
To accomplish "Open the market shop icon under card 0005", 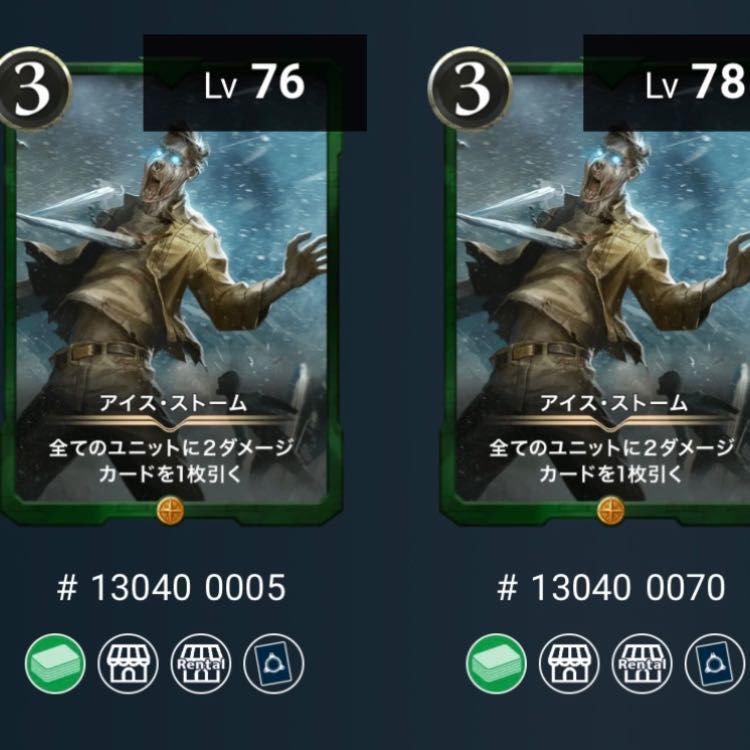I will pos(128,663).
